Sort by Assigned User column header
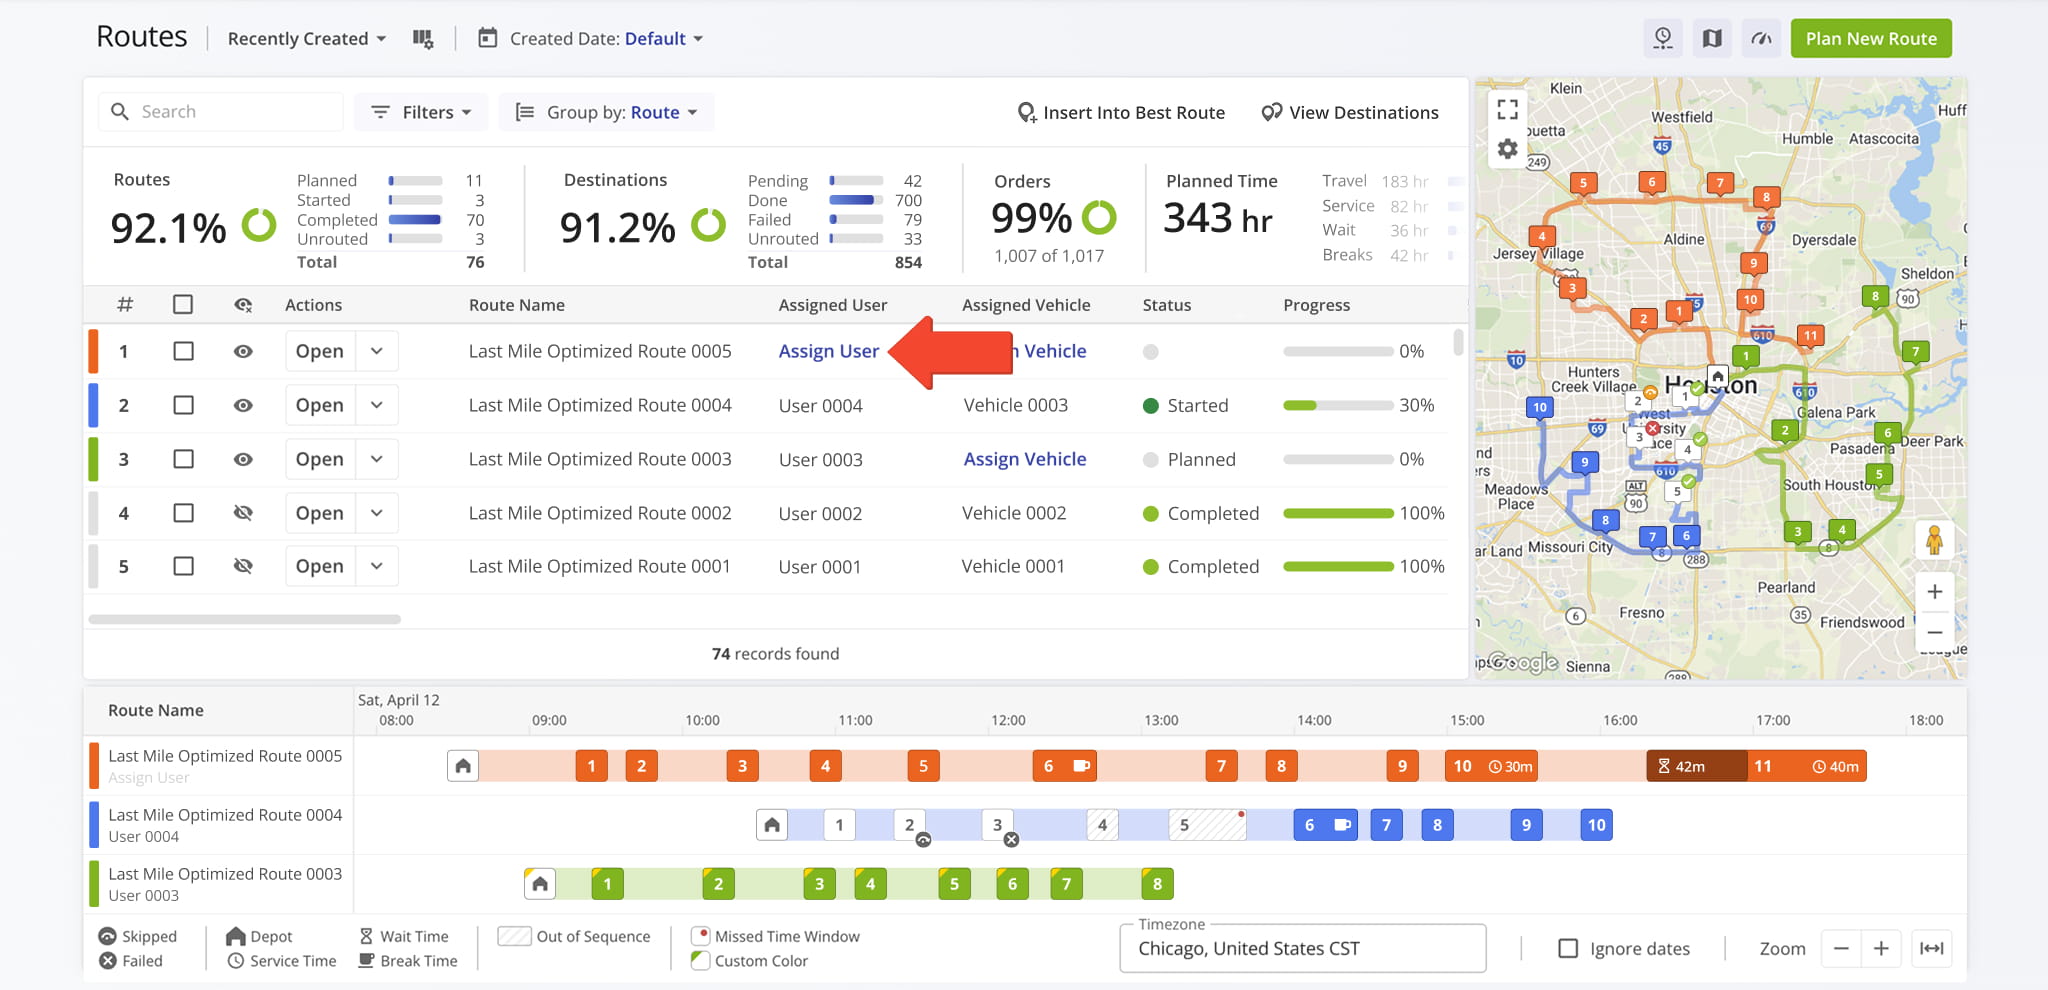 pos(833,305)
